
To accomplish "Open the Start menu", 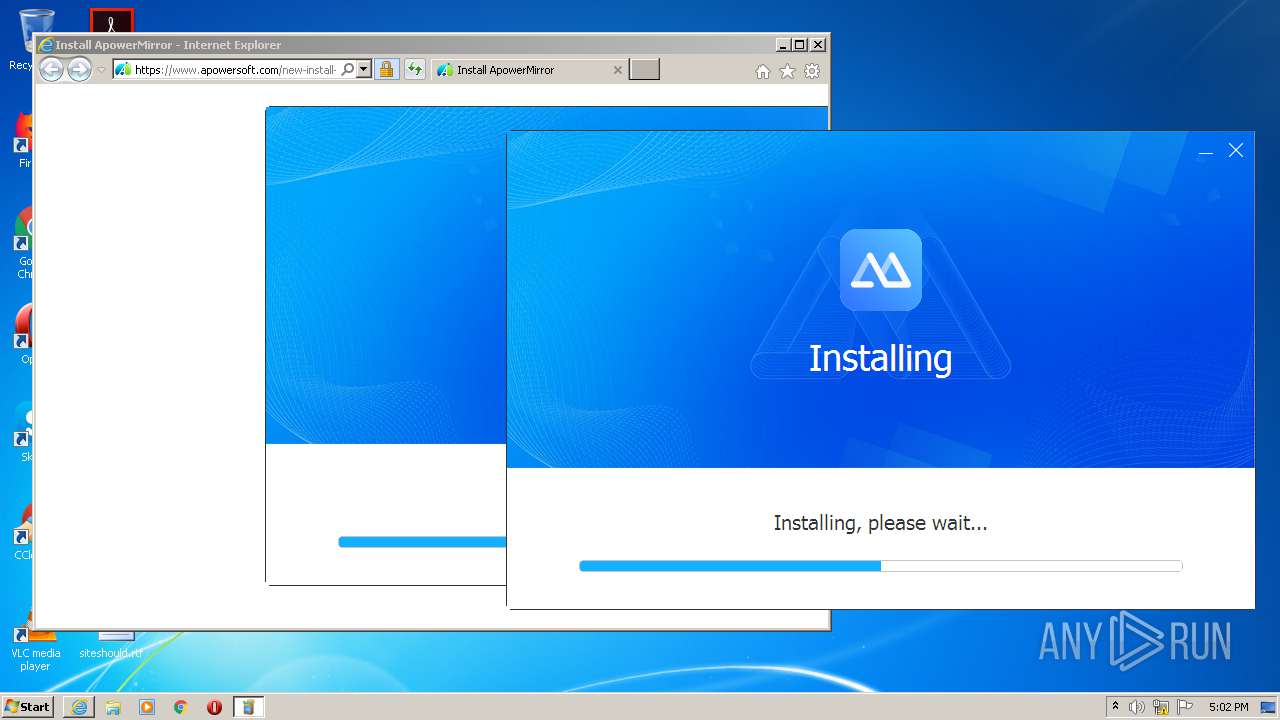I will [x=27, y=706].
